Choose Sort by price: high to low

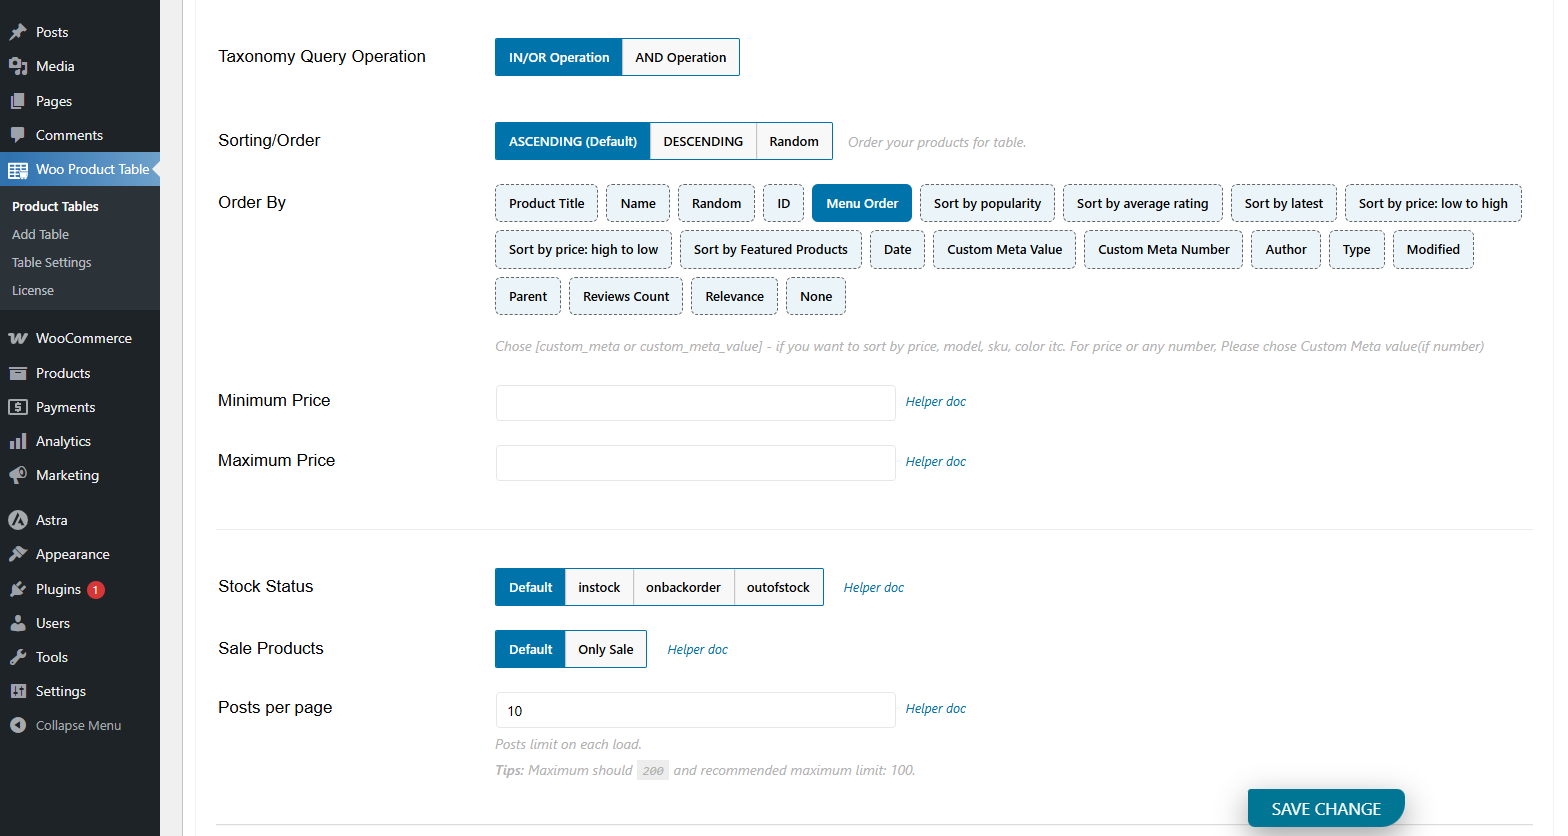tap(584, 249)
